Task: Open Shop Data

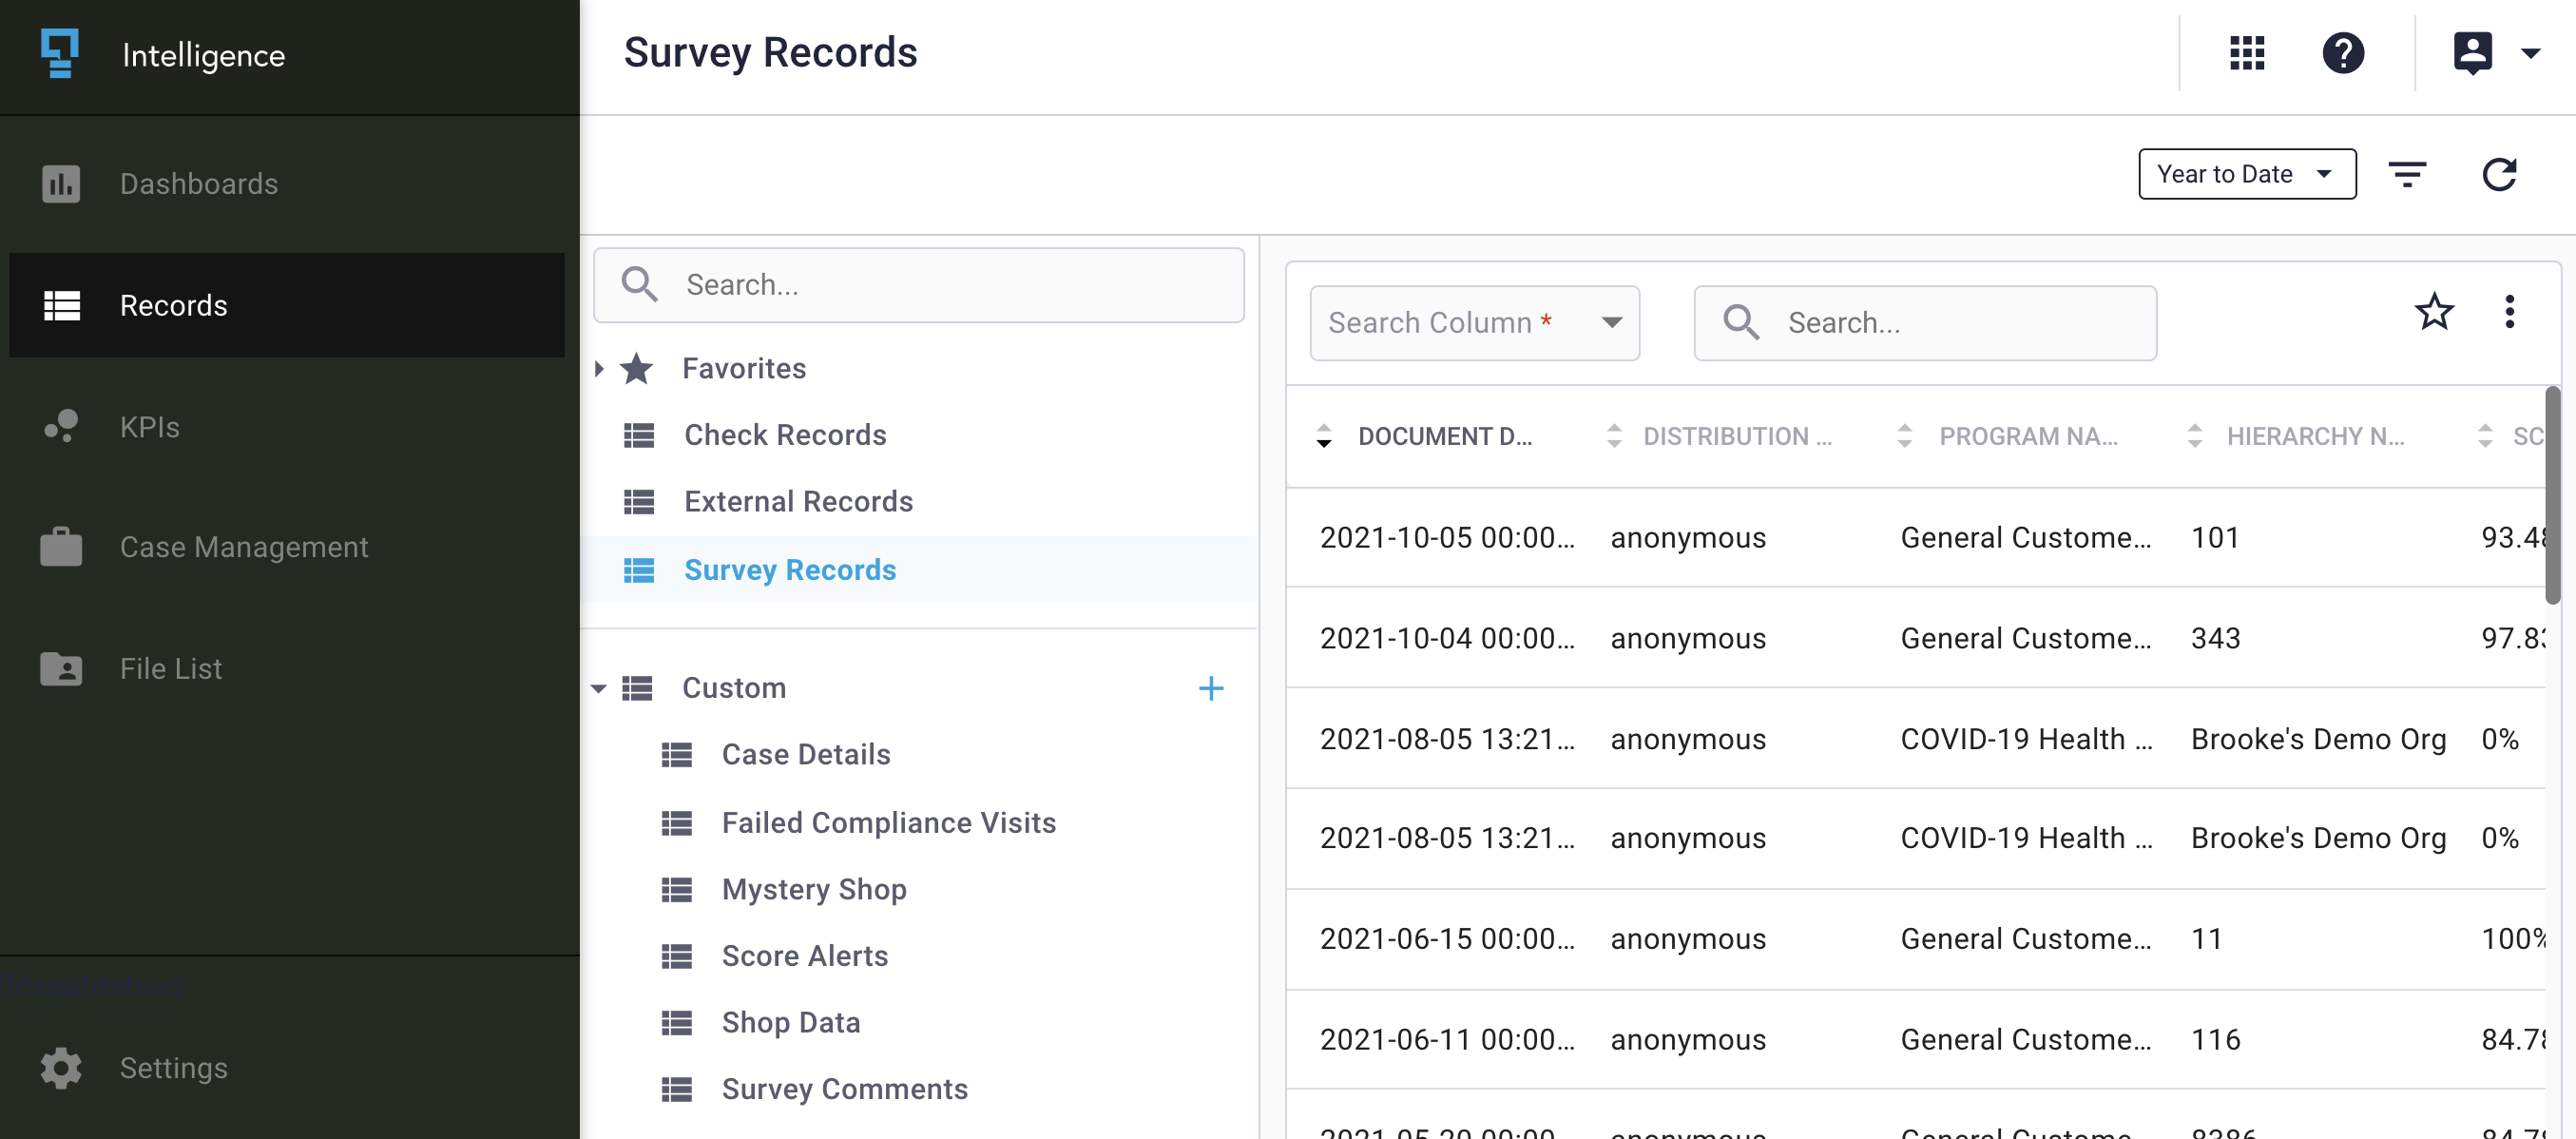Action: 791,1022
